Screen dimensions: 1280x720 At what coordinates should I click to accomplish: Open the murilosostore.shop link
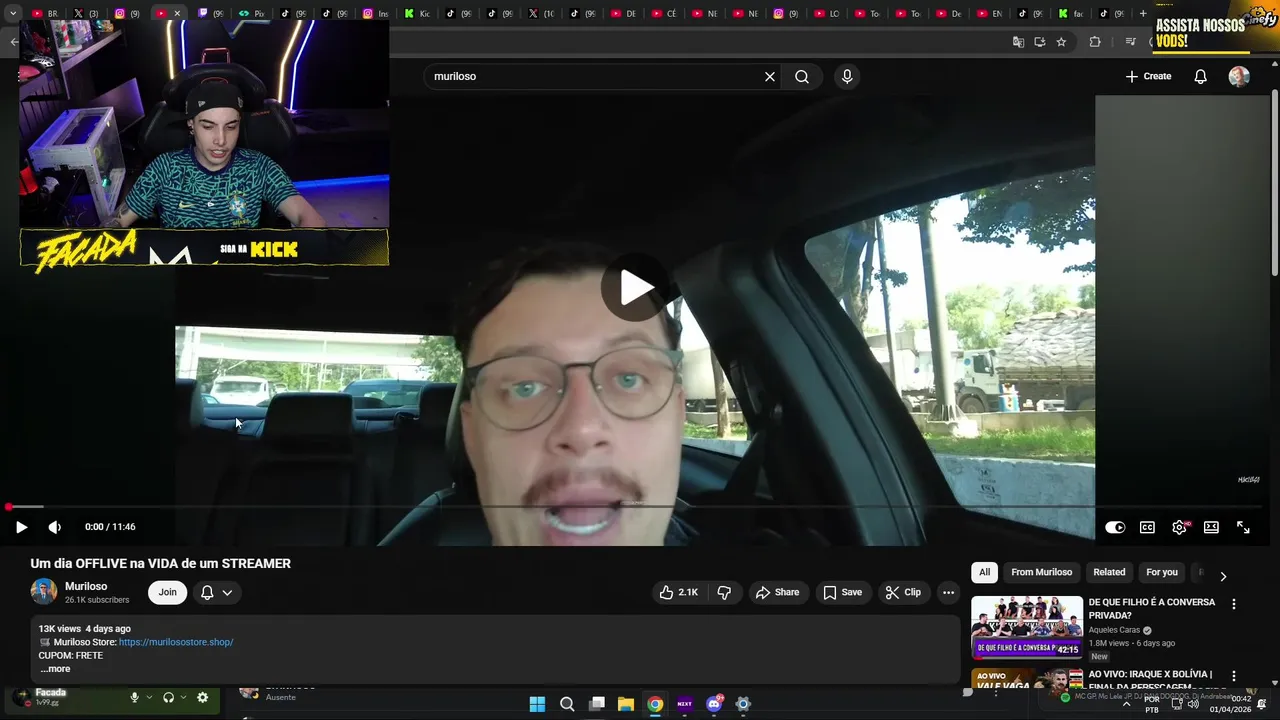pyautogui.click(x=176, y=642)
